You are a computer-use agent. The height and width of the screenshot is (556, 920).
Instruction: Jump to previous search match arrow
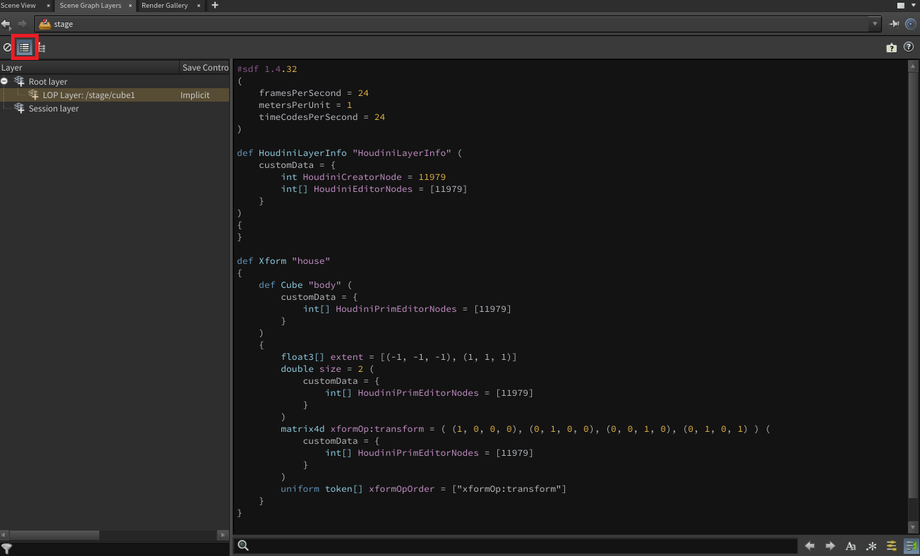coord(810,546)
